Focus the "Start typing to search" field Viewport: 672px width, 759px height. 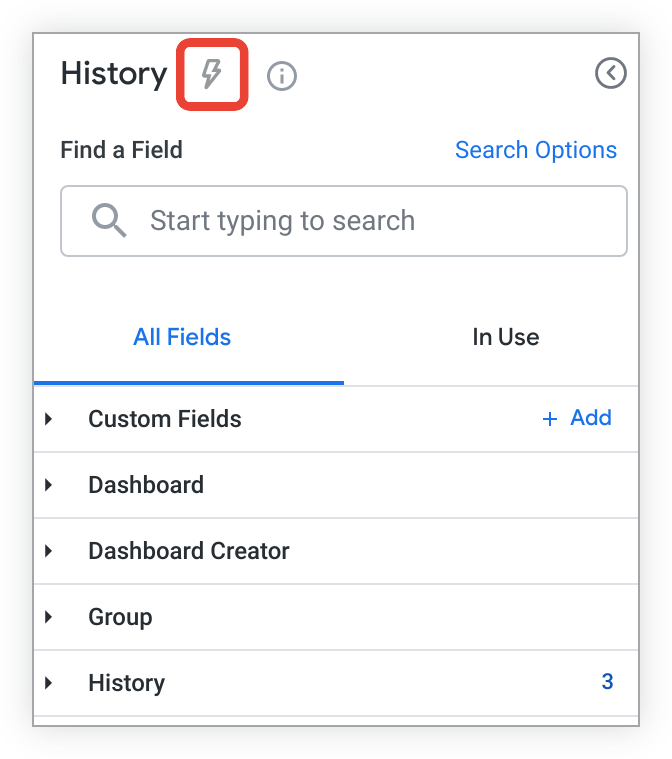[x=380, y=221]
